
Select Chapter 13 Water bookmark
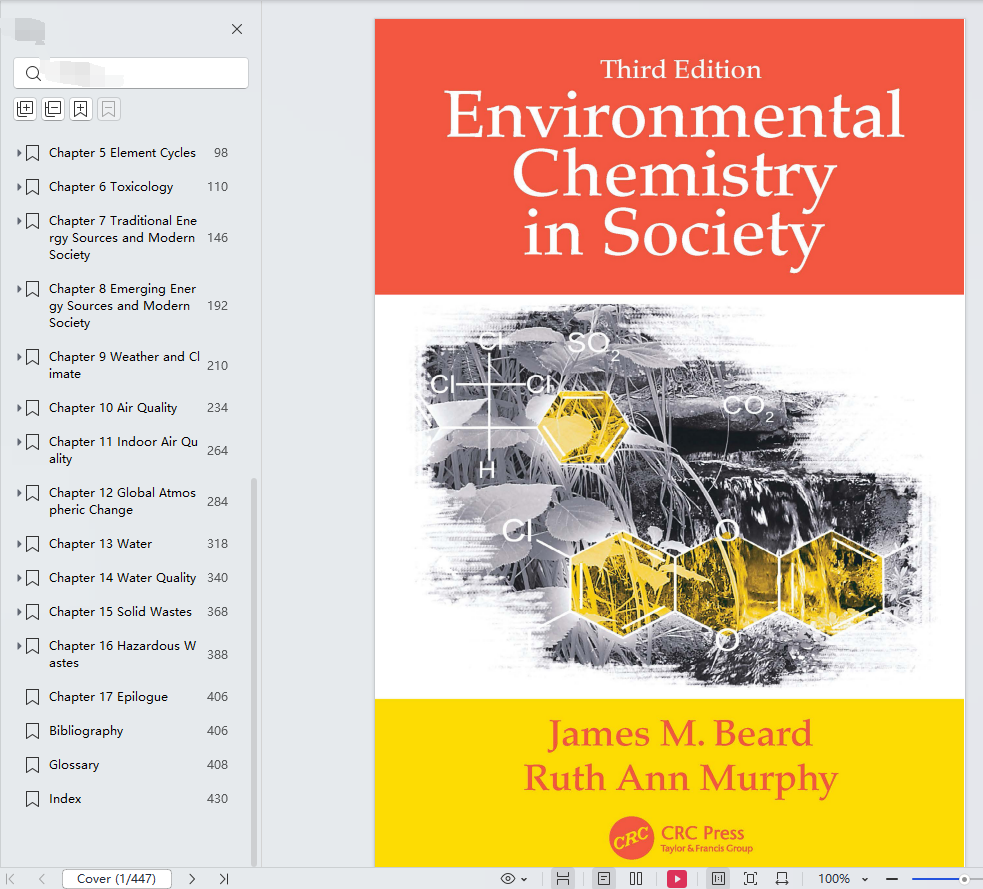100,544
